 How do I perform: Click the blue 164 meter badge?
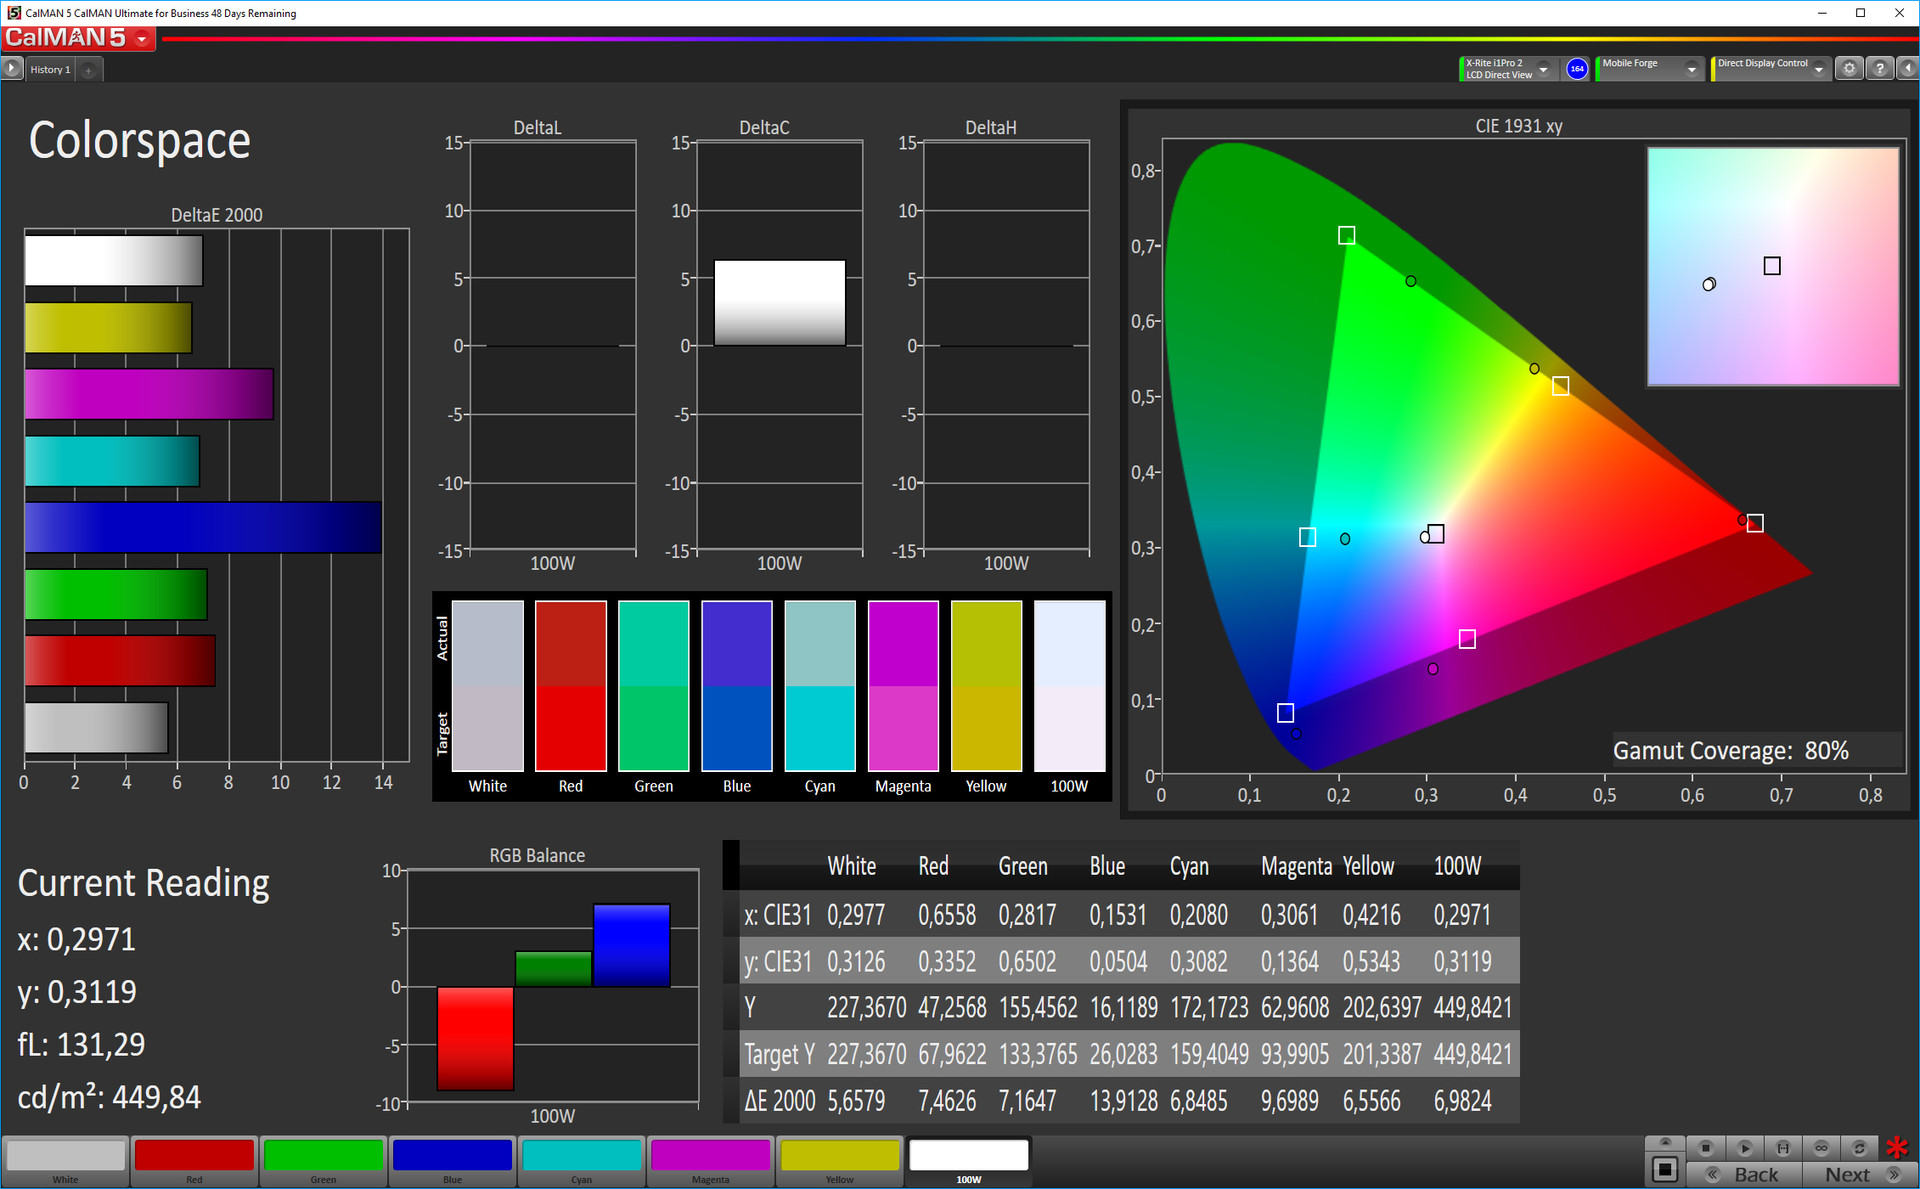(1577, 69)
